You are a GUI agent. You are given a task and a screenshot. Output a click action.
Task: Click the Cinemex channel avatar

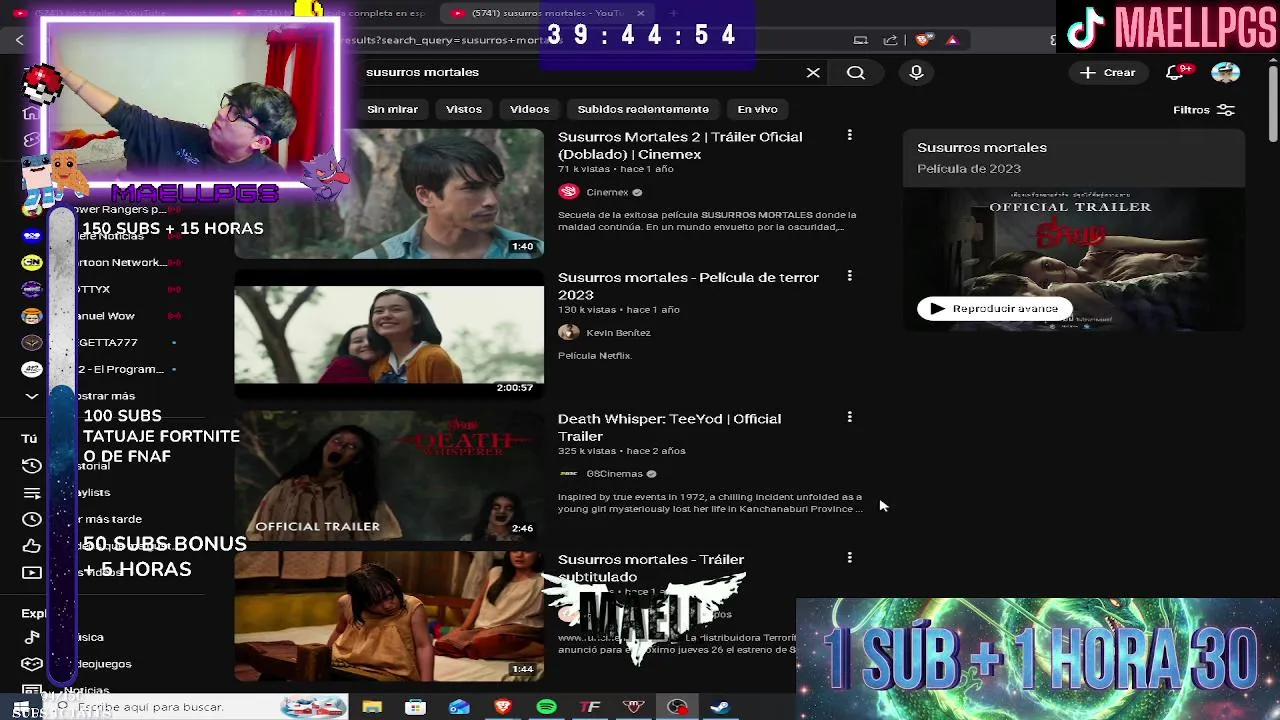coord(568,192)
